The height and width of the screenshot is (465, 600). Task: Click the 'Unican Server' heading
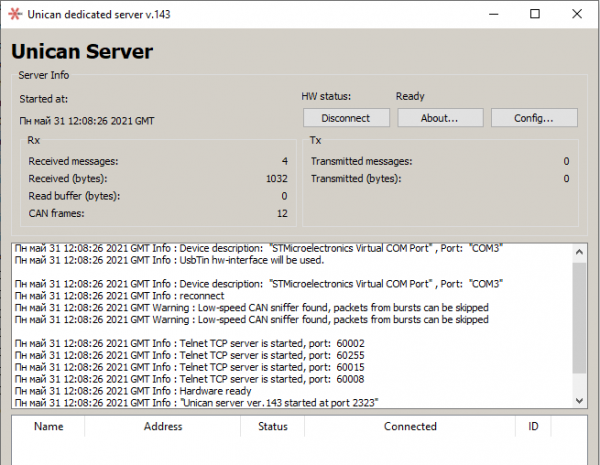82,51
